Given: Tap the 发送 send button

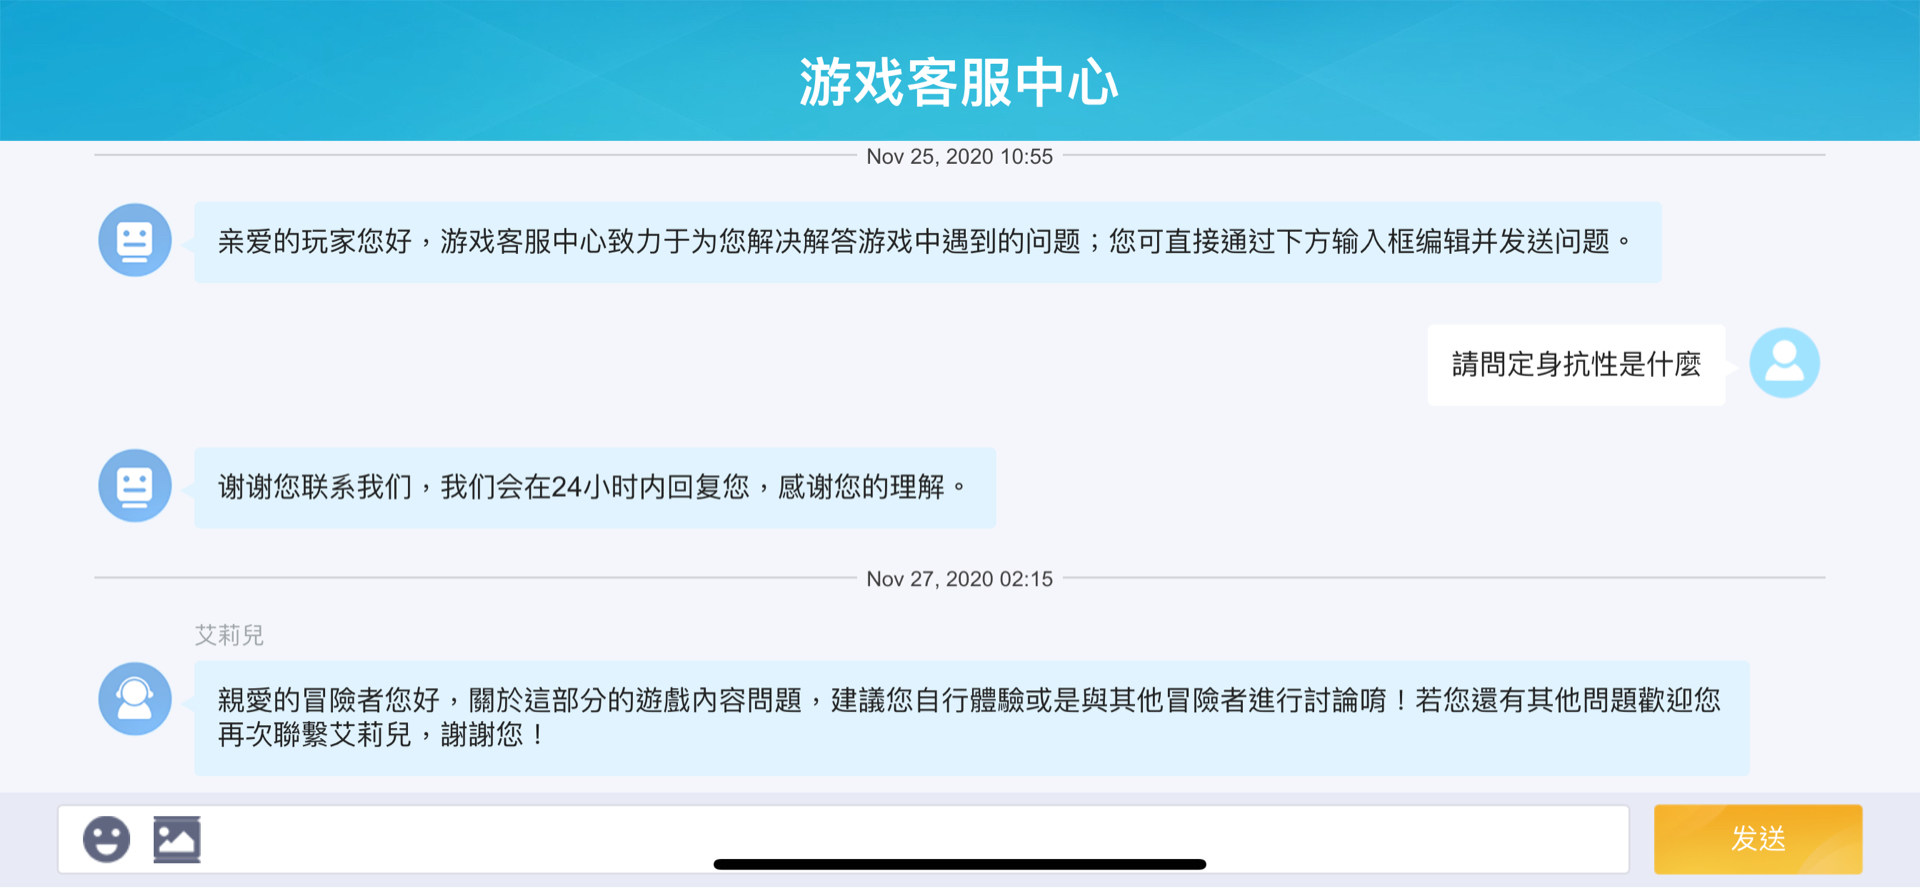Looking at the screenshot, I should pos(1757,839).
